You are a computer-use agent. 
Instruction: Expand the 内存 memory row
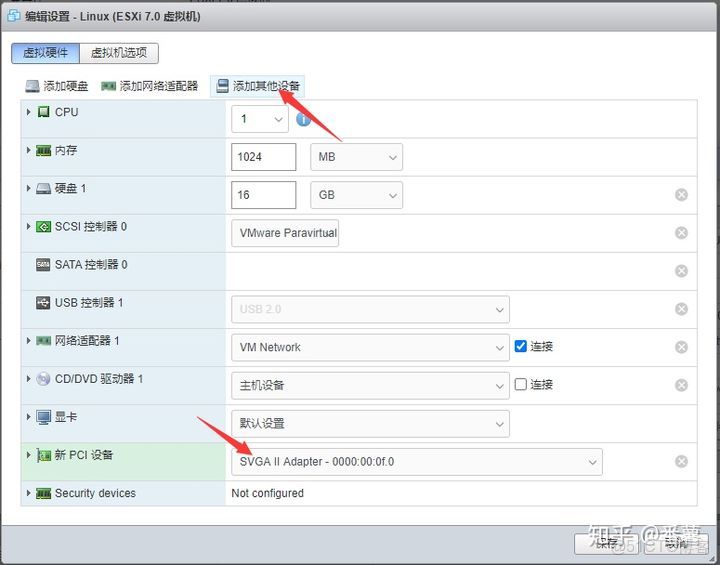(28, 150)
